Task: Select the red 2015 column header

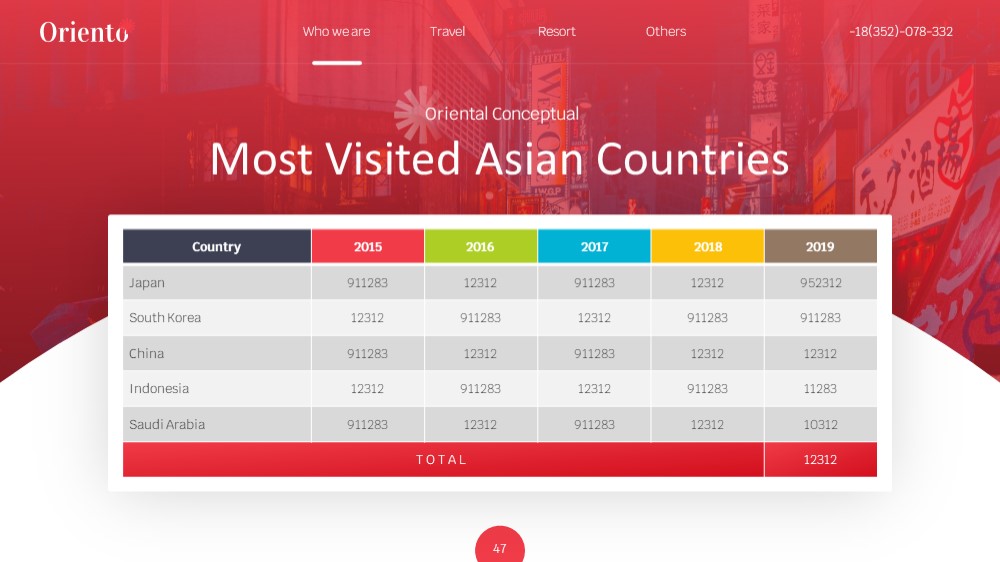Action: coord(368,246)
